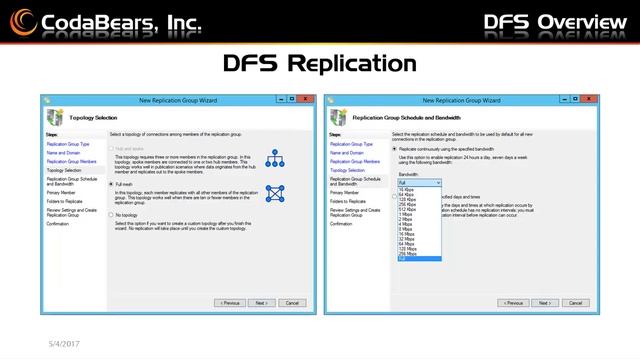Open Name and Domain step in Schedule wizard
Screen dimensions: 640x360
click(347, 153)
